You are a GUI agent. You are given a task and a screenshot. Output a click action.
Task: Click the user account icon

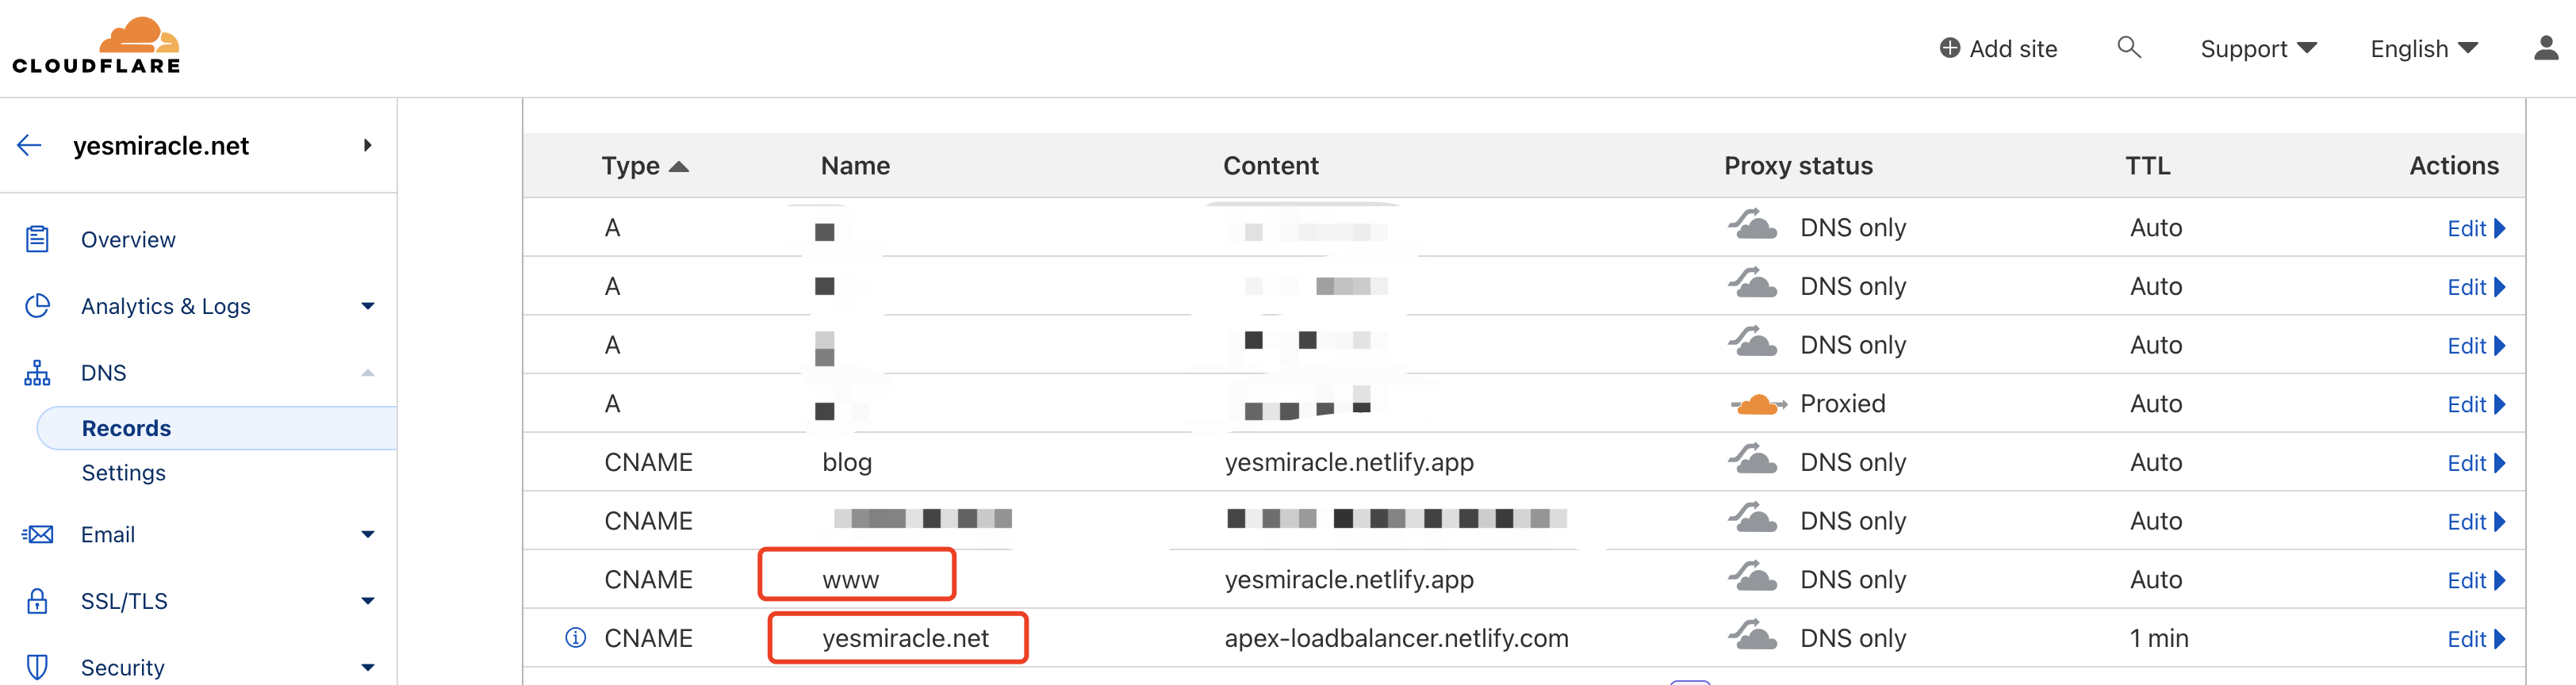pos(2548,47)
